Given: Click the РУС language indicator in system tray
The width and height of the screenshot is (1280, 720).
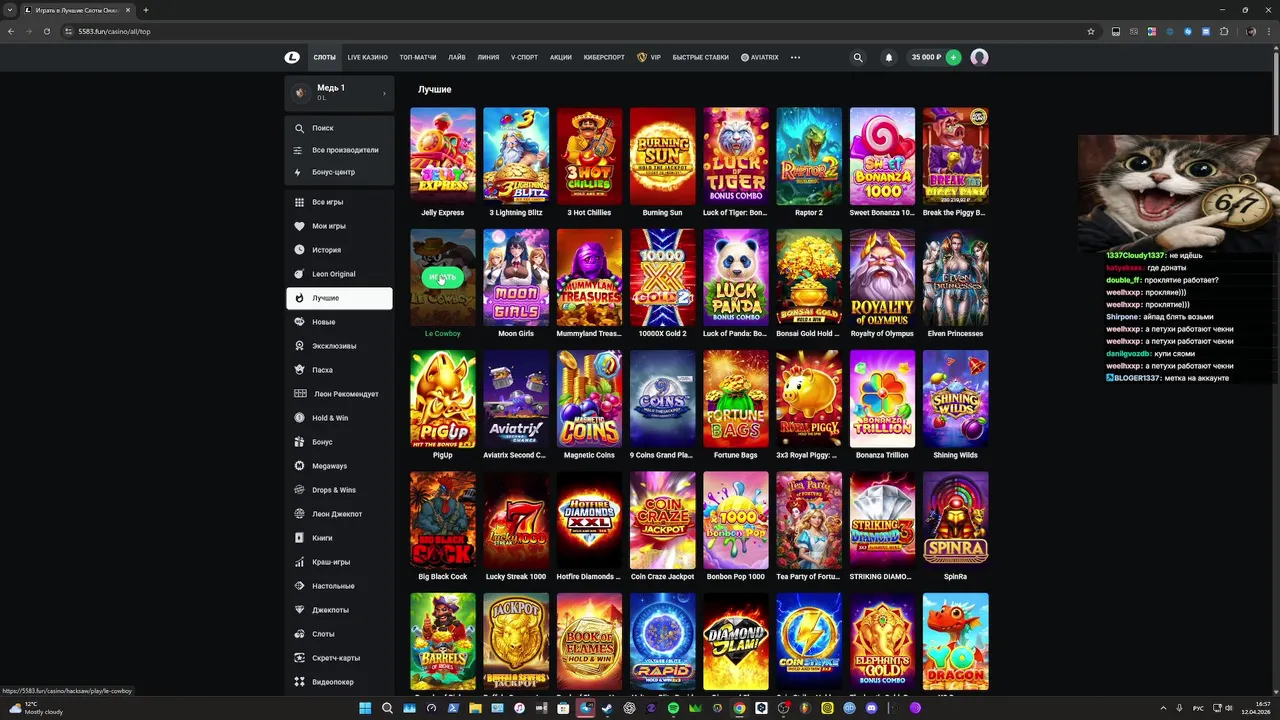Looking at the screenshot, I should (1198, 708).
